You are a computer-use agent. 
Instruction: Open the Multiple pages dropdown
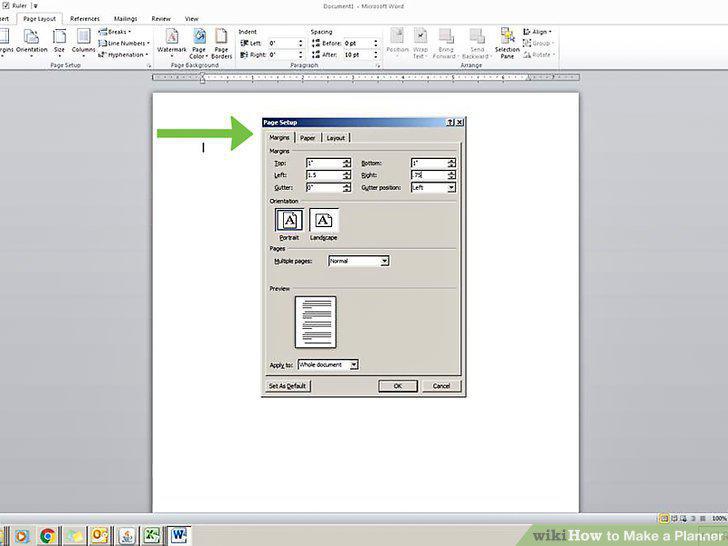click(359, 261)
